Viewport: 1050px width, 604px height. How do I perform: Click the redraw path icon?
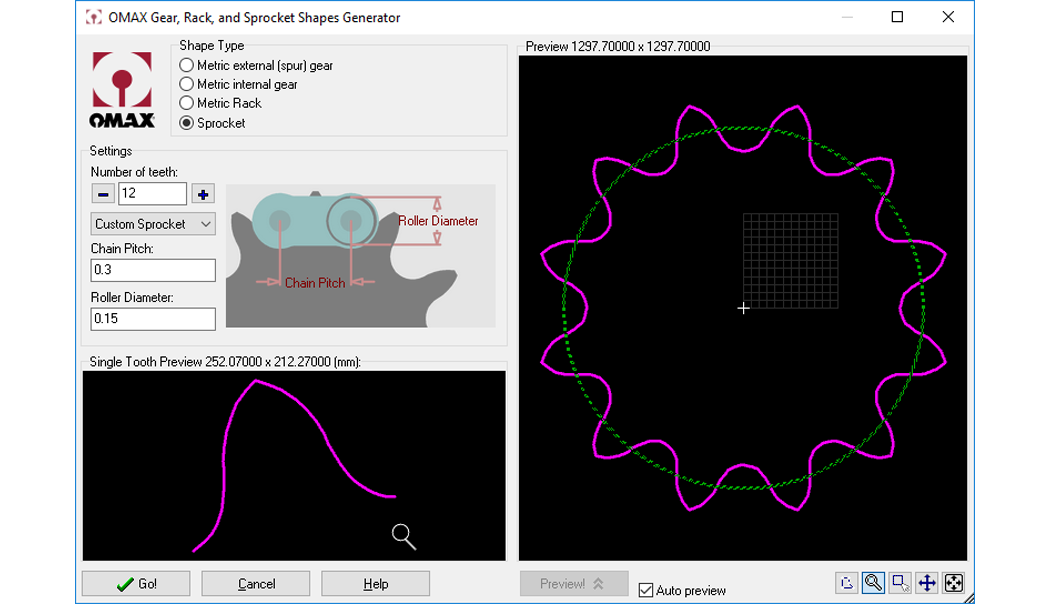(x=846, y=583)
